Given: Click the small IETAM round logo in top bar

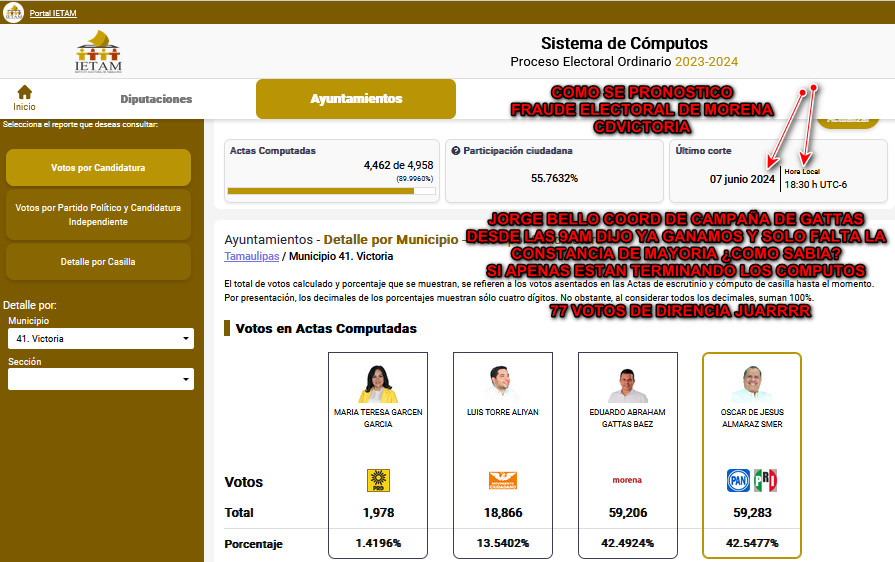Looking at the screenshot, I should tap(13, 12).
